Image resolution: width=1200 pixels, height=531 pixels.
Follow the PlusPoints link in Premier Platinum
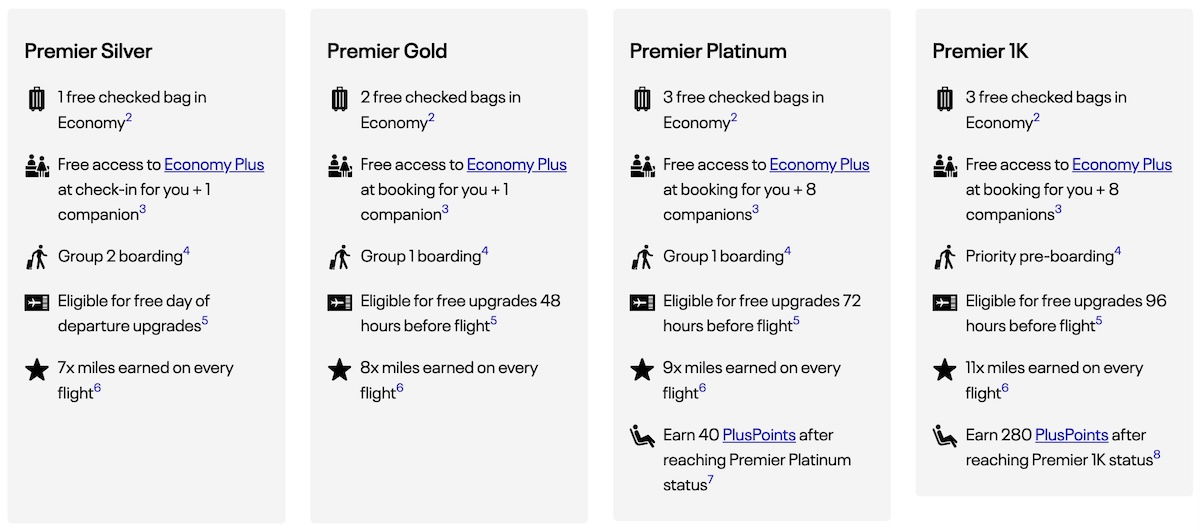[759, 435]
